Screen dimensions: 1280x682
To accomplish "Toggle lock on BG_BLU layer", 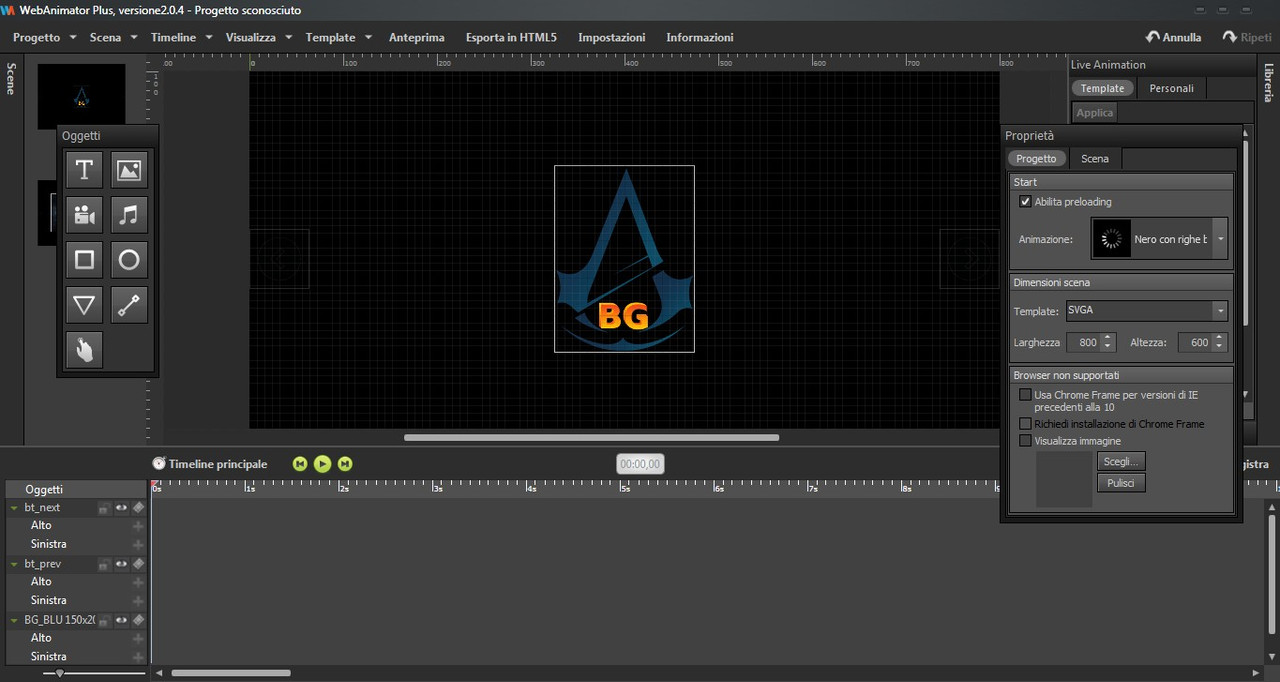I will 103,620.
